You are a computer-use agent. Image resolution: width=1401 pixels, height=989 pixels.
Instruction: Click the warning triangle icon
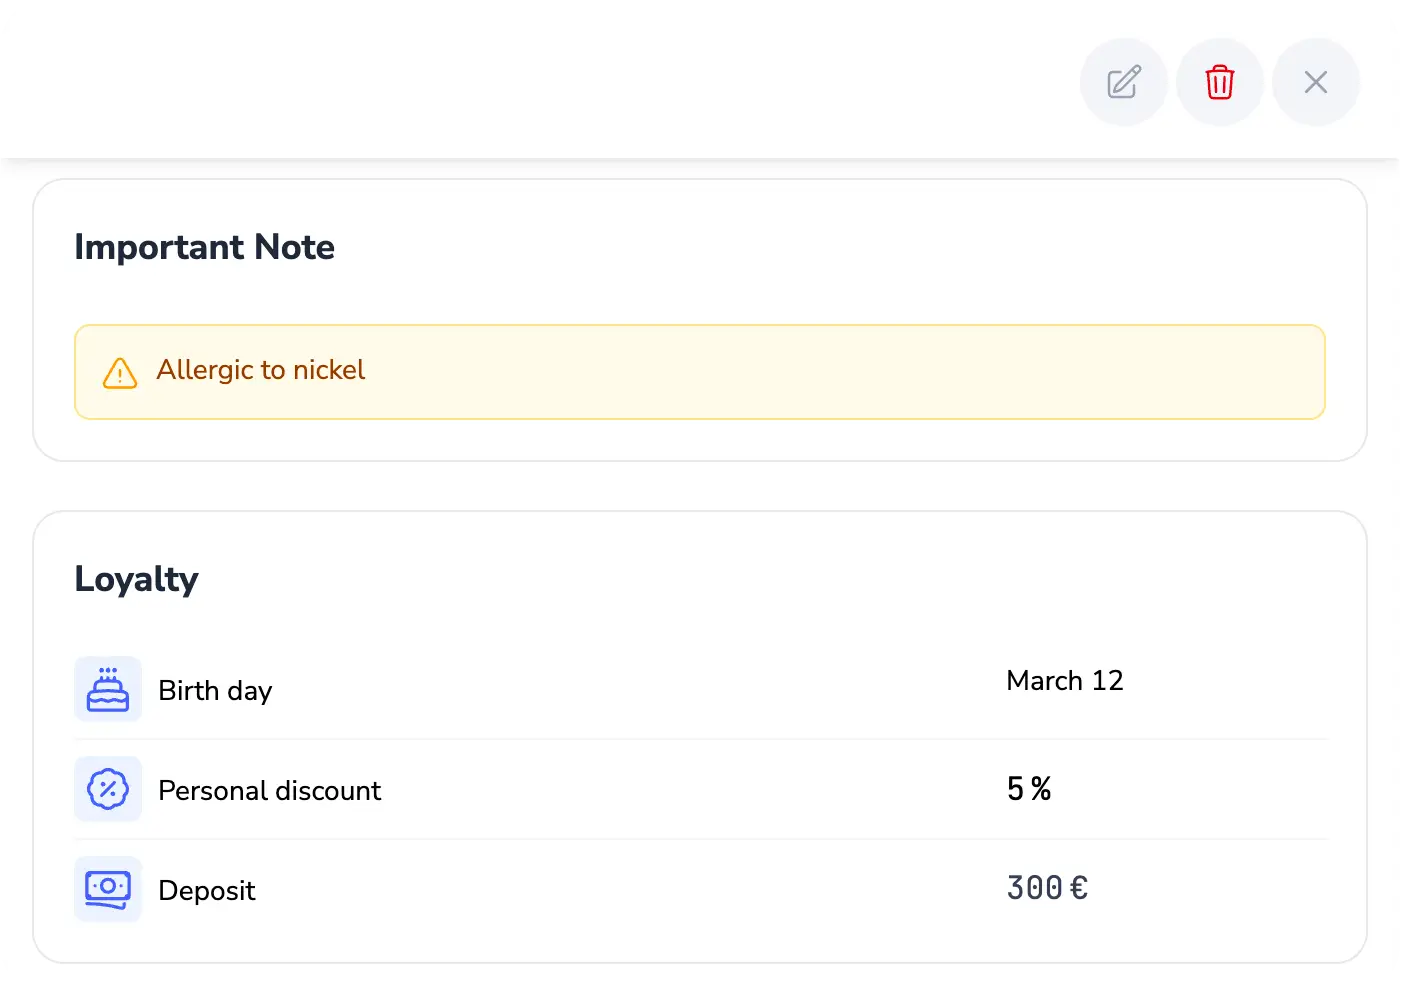coord(119,372)
